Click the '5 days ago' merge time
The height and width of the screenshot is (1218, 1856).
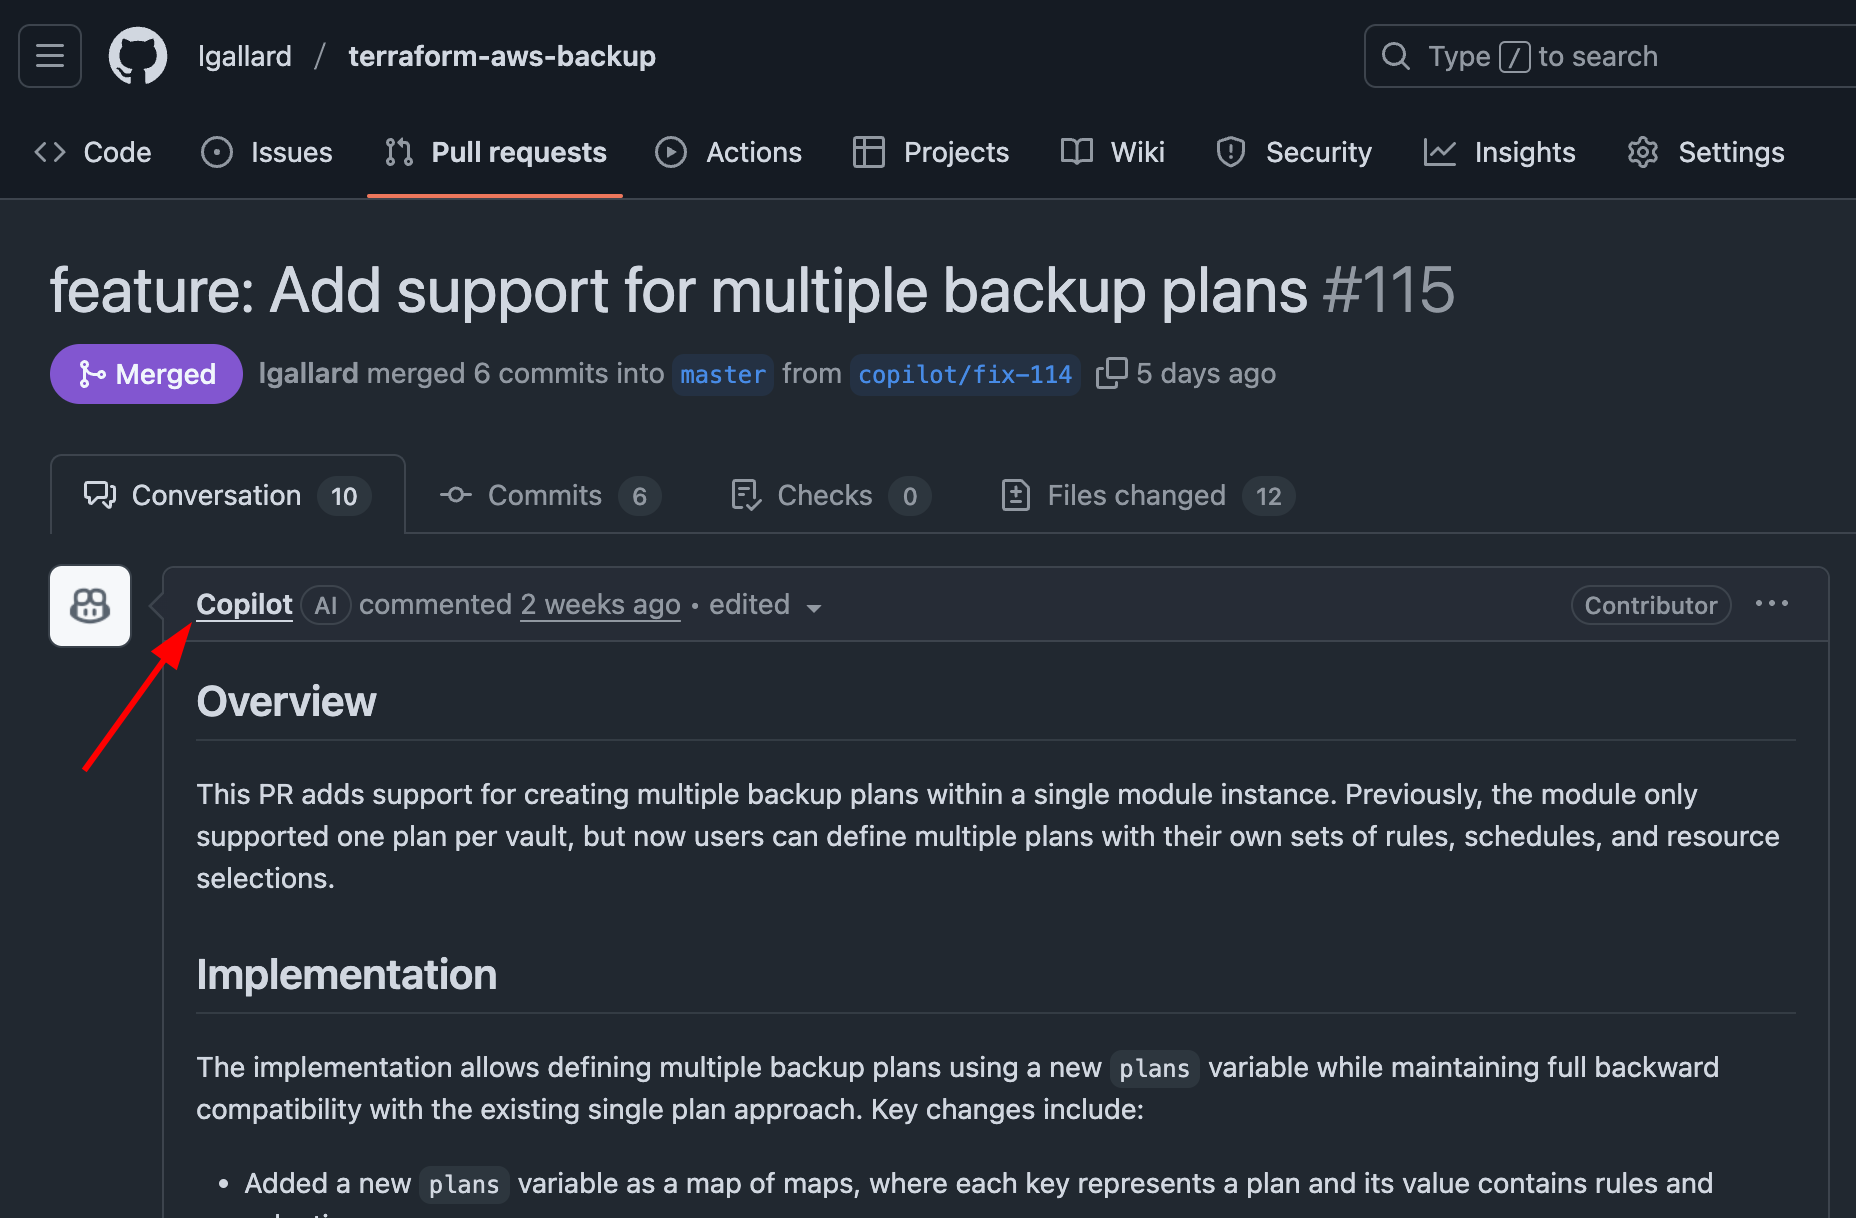[x=1206, y=374]
